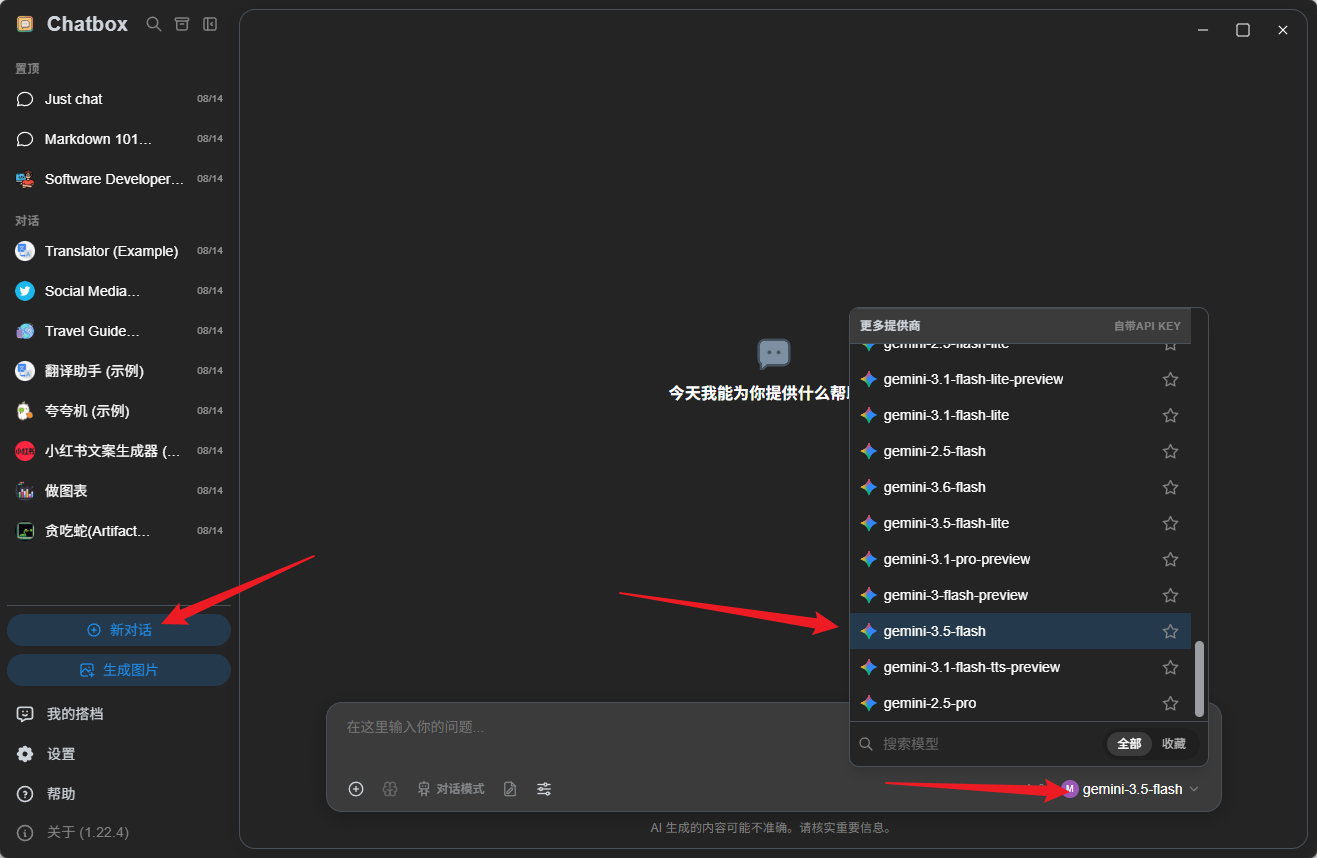Open the gemini-3.5-flash model selector dropdown
Image resolution: width=1317 pixels, height=858 pixels.
(x=1130, y=789)
